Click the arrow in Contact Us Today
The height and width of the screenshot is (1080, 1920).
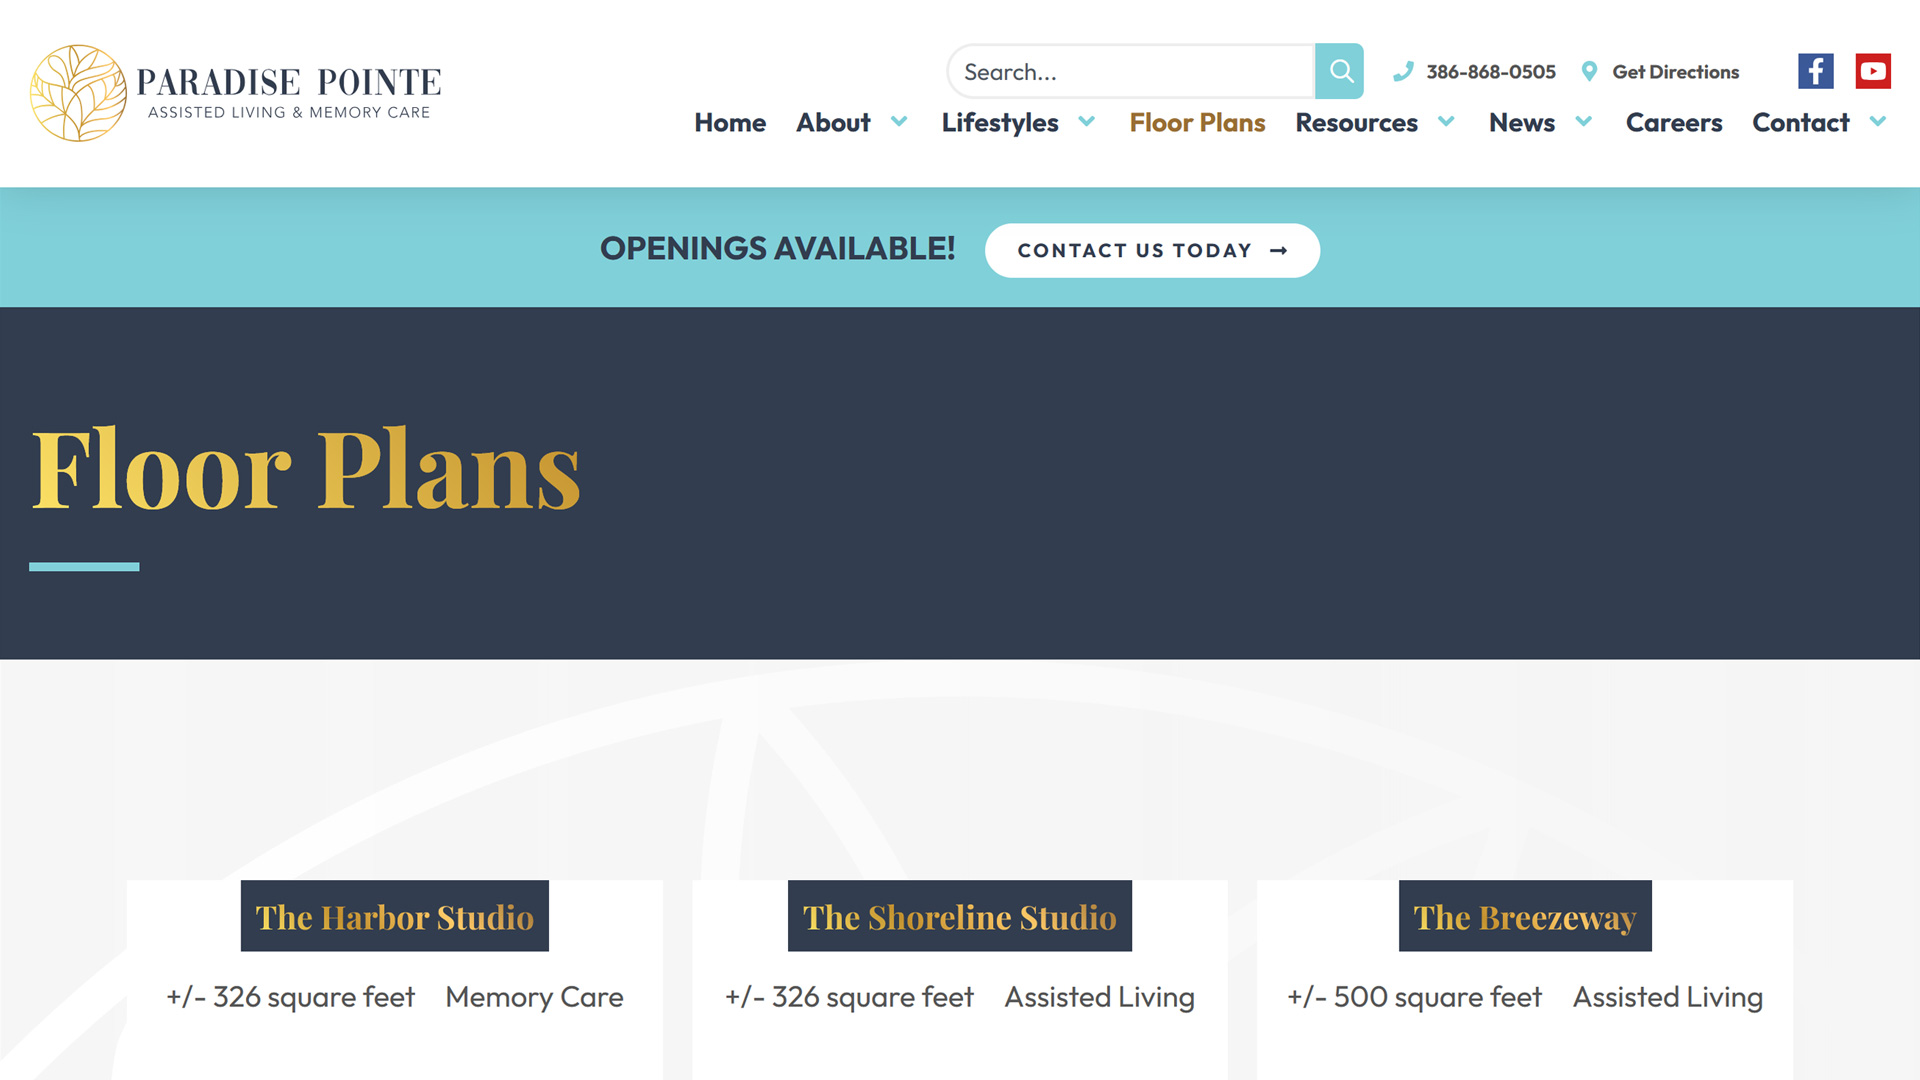(x=1278, y=250)
